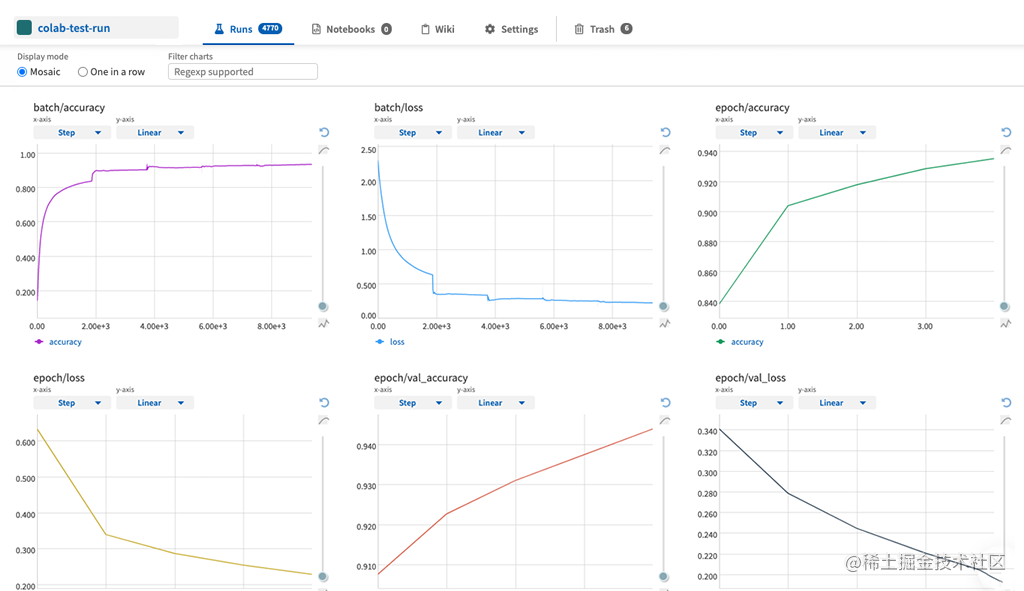Open epoch/val_loss x-axis Step dropdown
Screen dimensions: 1024x591
(x=754, y=403)
